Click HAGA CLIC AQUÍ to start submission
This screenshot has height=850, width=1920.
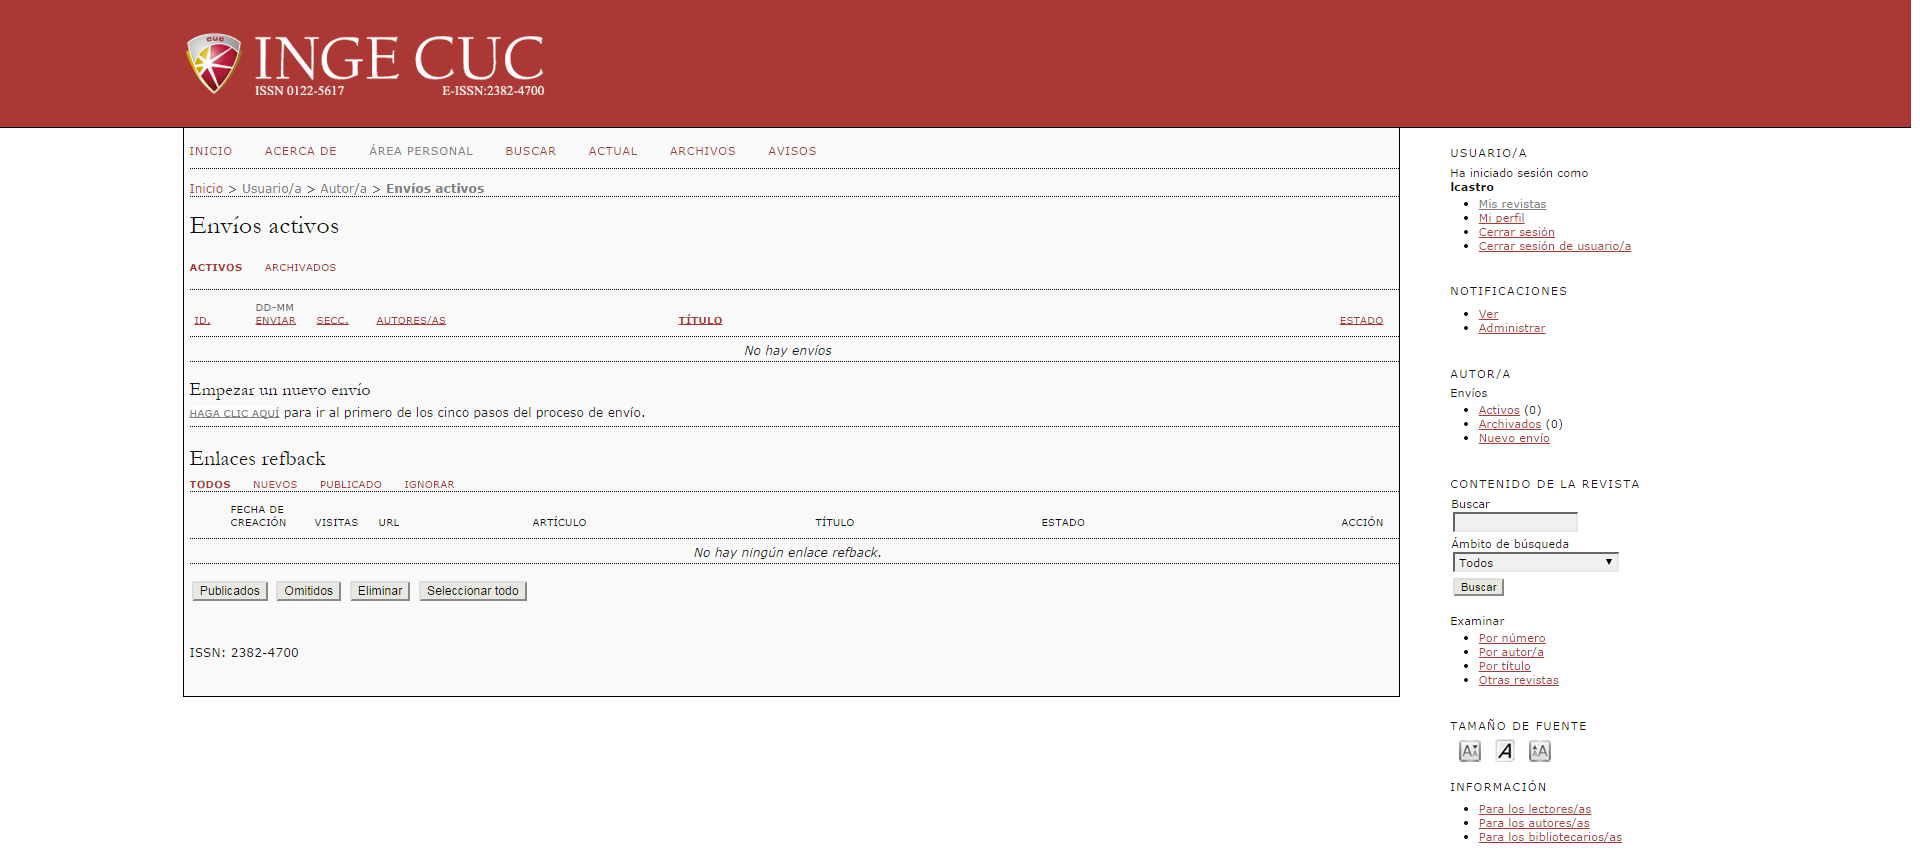(x=234, y=413)
